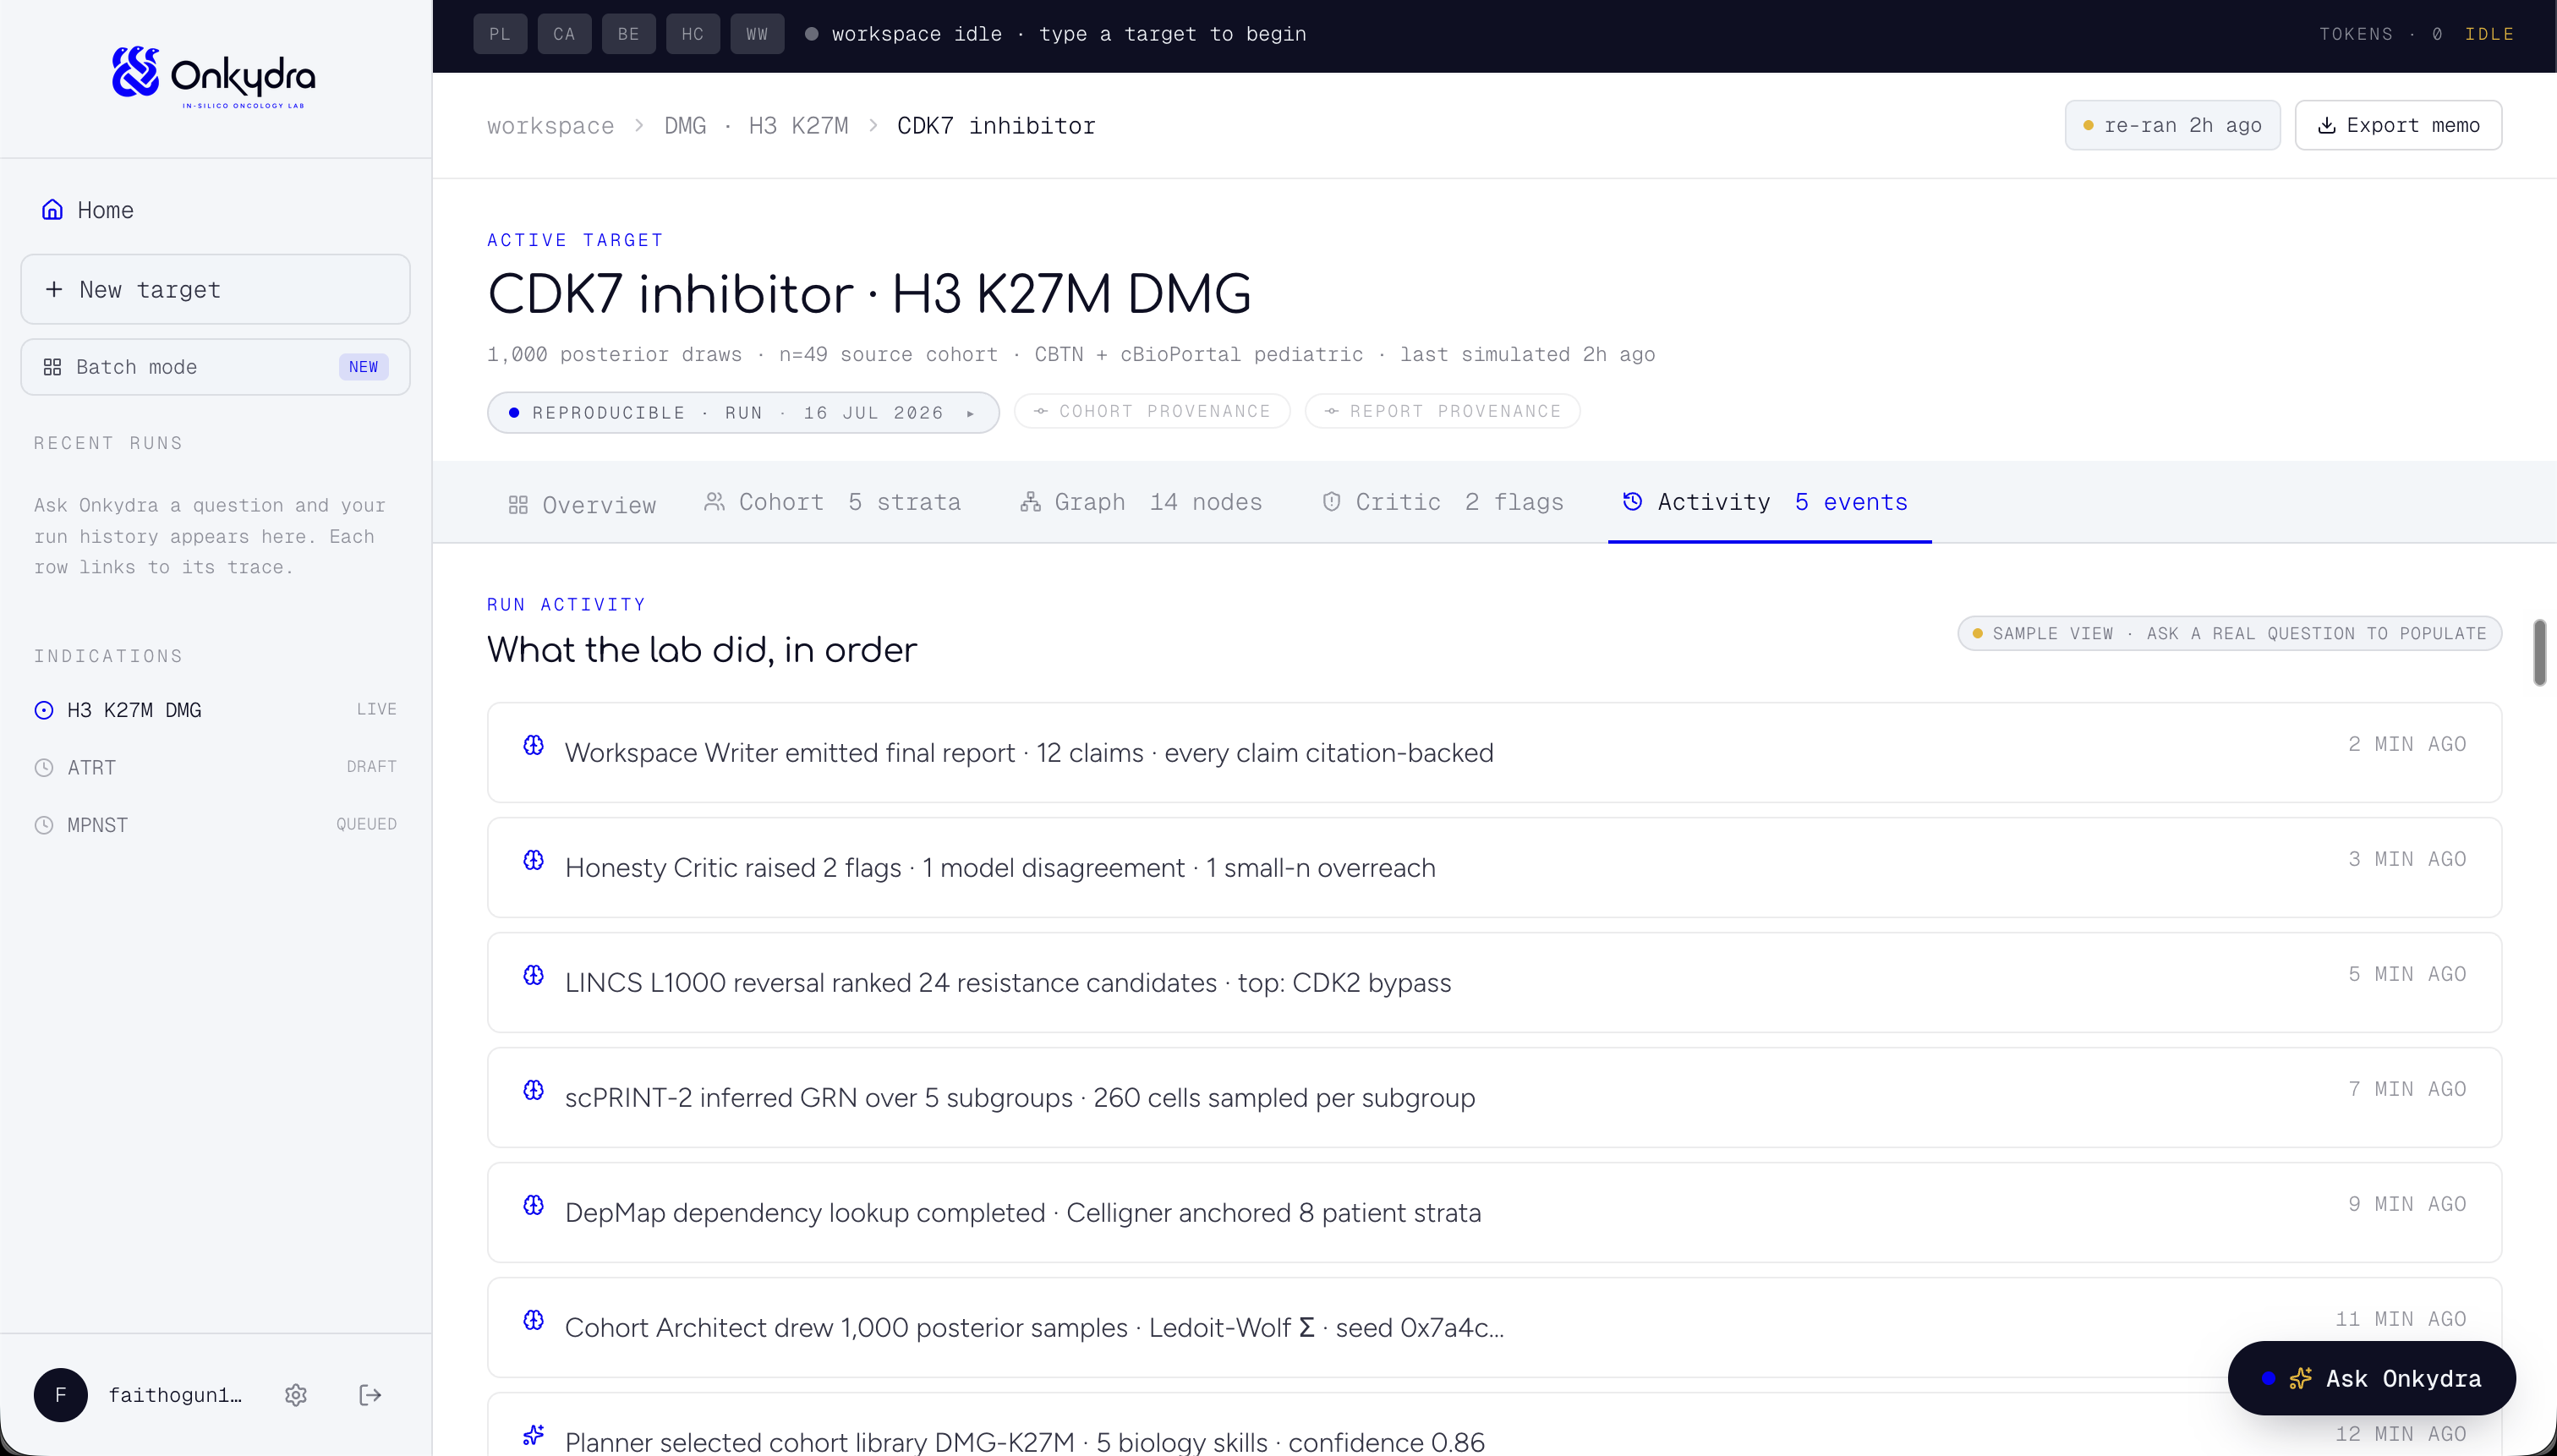Click the Home house icon

[x=52, y=210]
